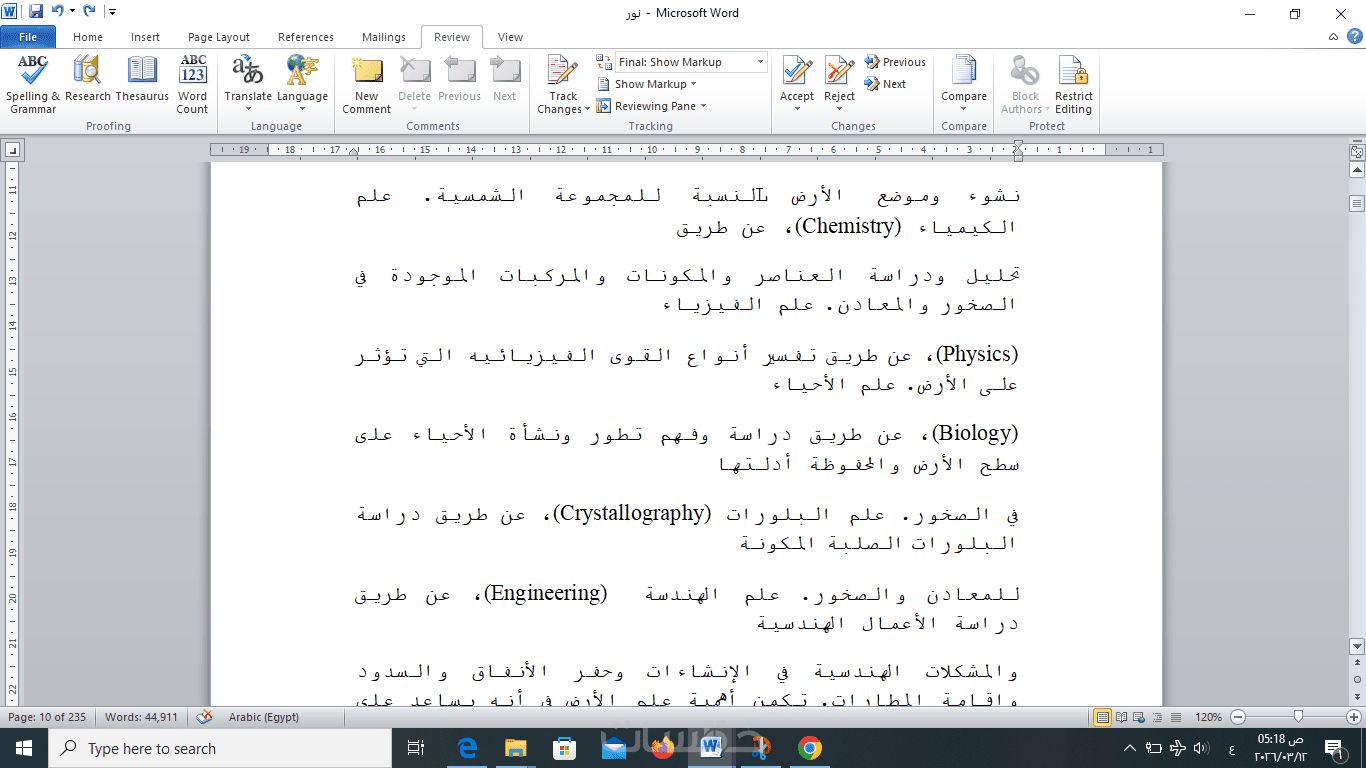Open Google Chrome from the taskbar
The height and width of the screenshot is (768, 1366).
click(x=810, y=748)
